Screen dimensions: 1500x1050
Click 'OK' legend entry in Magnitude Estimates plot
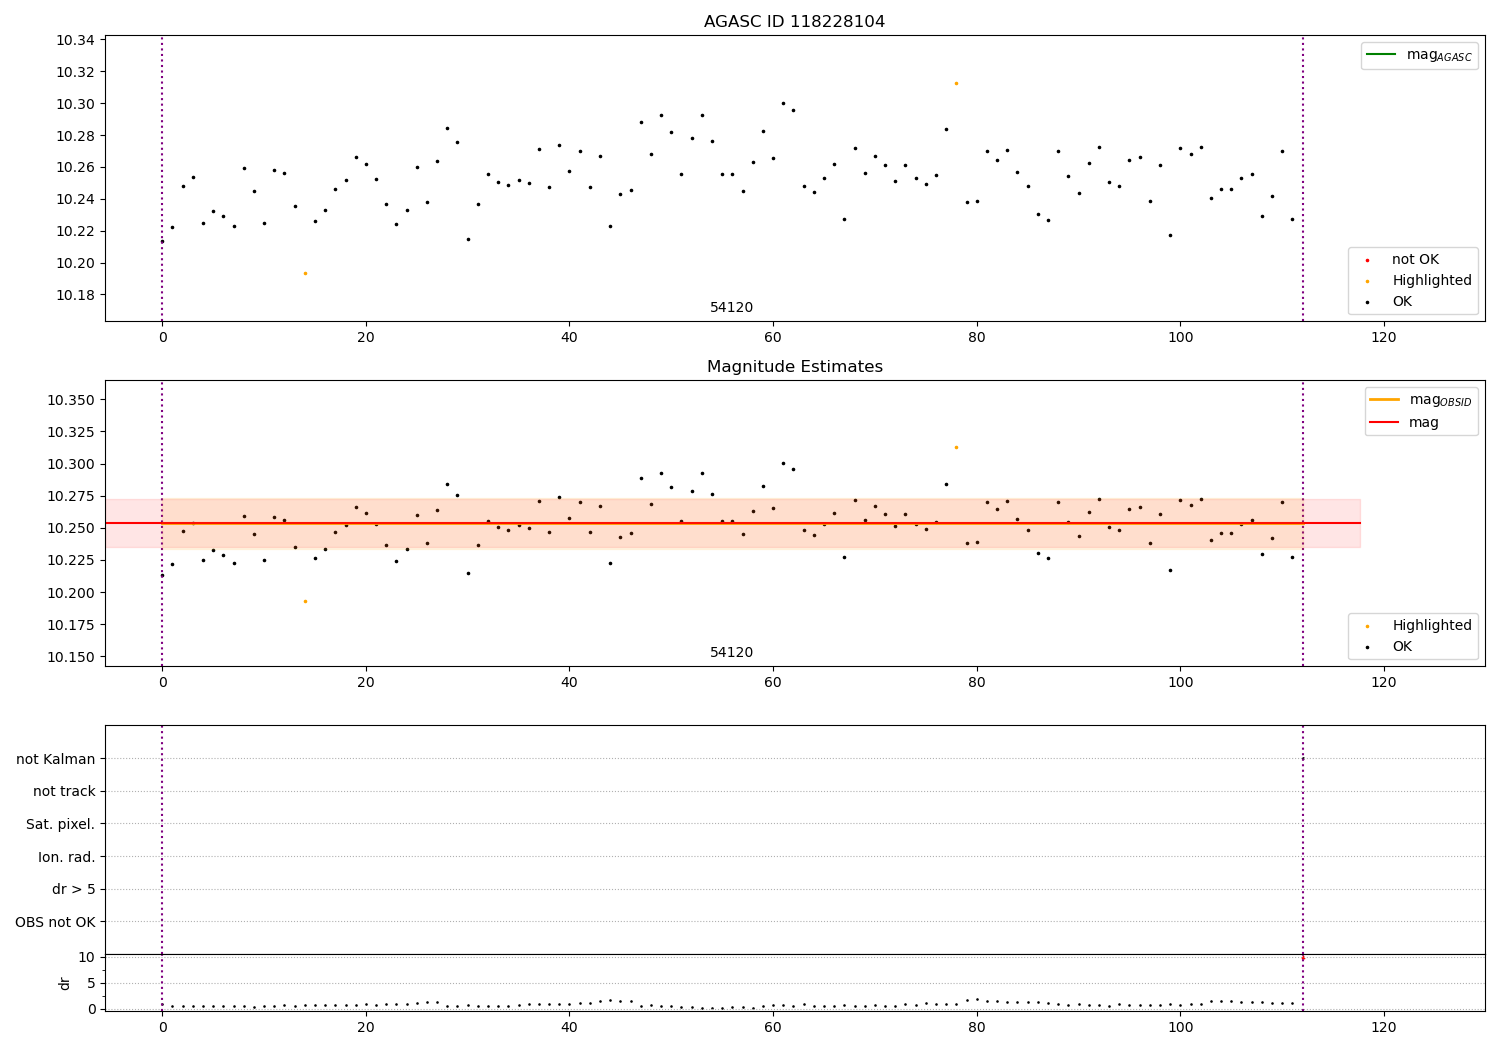1402,647
